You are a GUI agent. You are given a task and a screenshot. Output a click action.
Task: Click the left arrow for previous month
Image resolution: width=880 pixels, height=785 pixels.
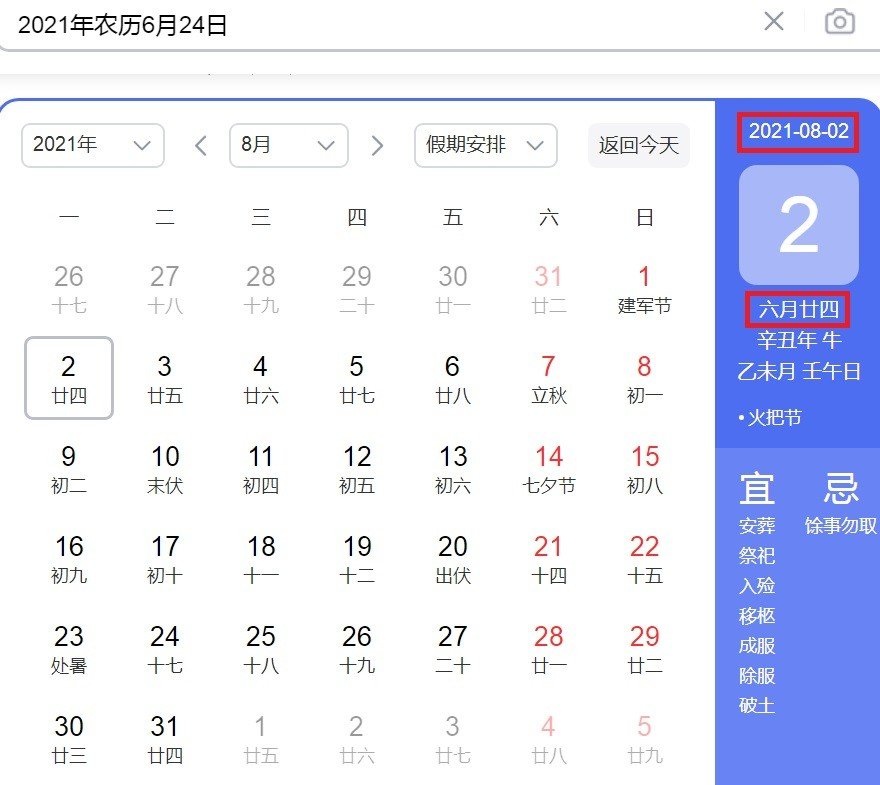click(x=199, y=145)
